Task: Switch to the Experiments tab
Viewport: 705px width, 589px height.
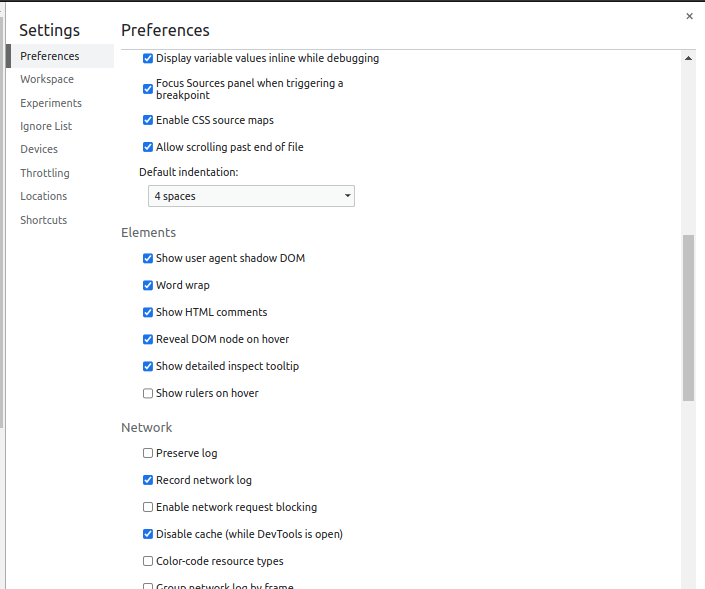Action: (x=51, y=103)
